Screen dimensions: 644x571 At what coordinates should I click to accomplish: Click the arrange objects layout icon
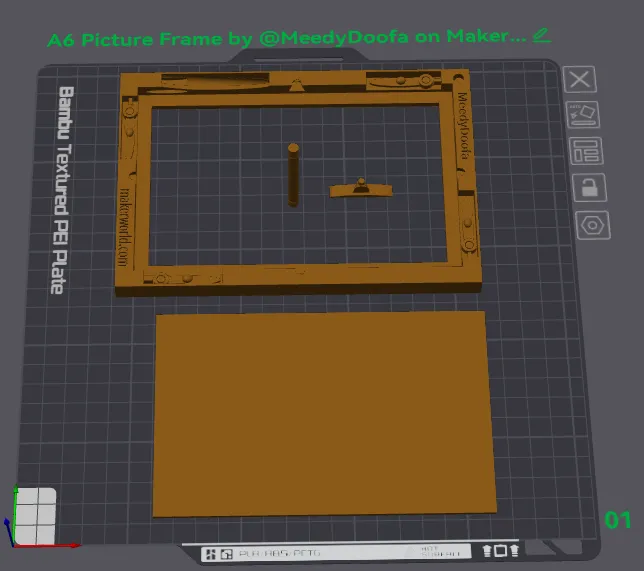click(x=586, y=151)
